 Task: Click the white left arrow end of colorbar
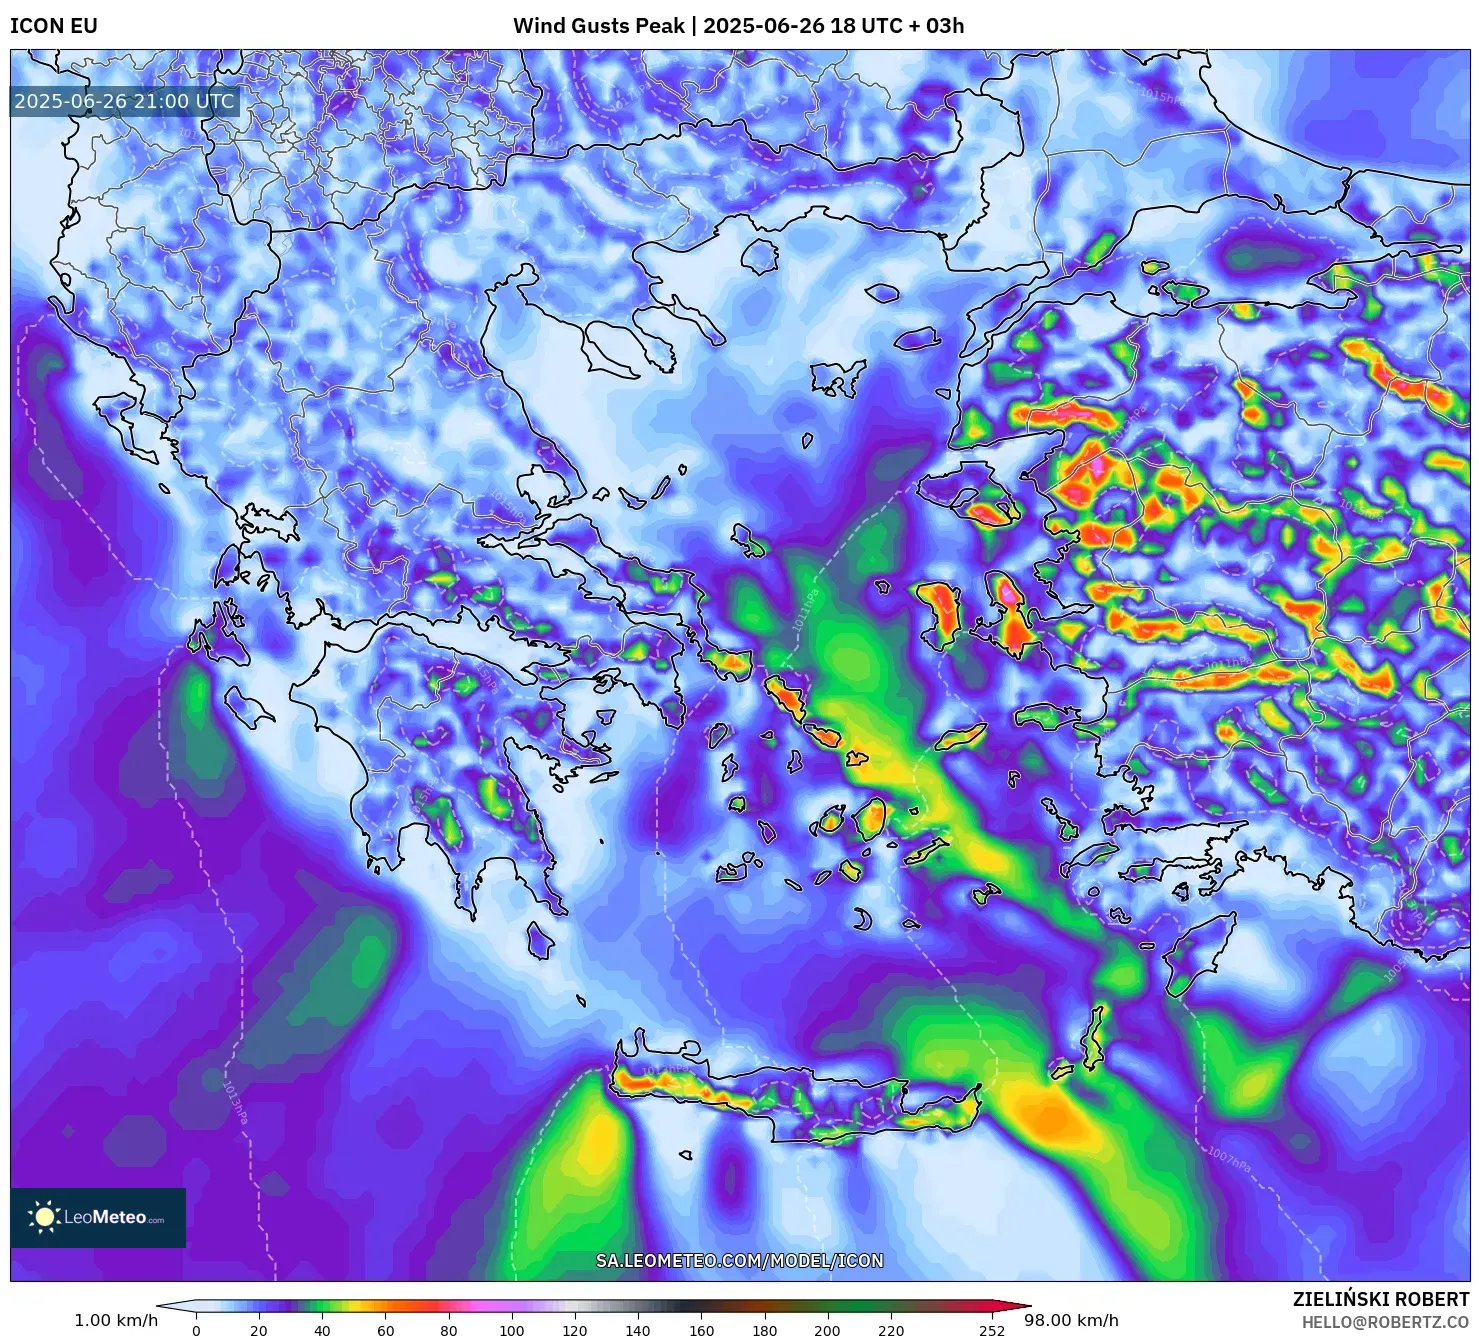[176, 1306]
